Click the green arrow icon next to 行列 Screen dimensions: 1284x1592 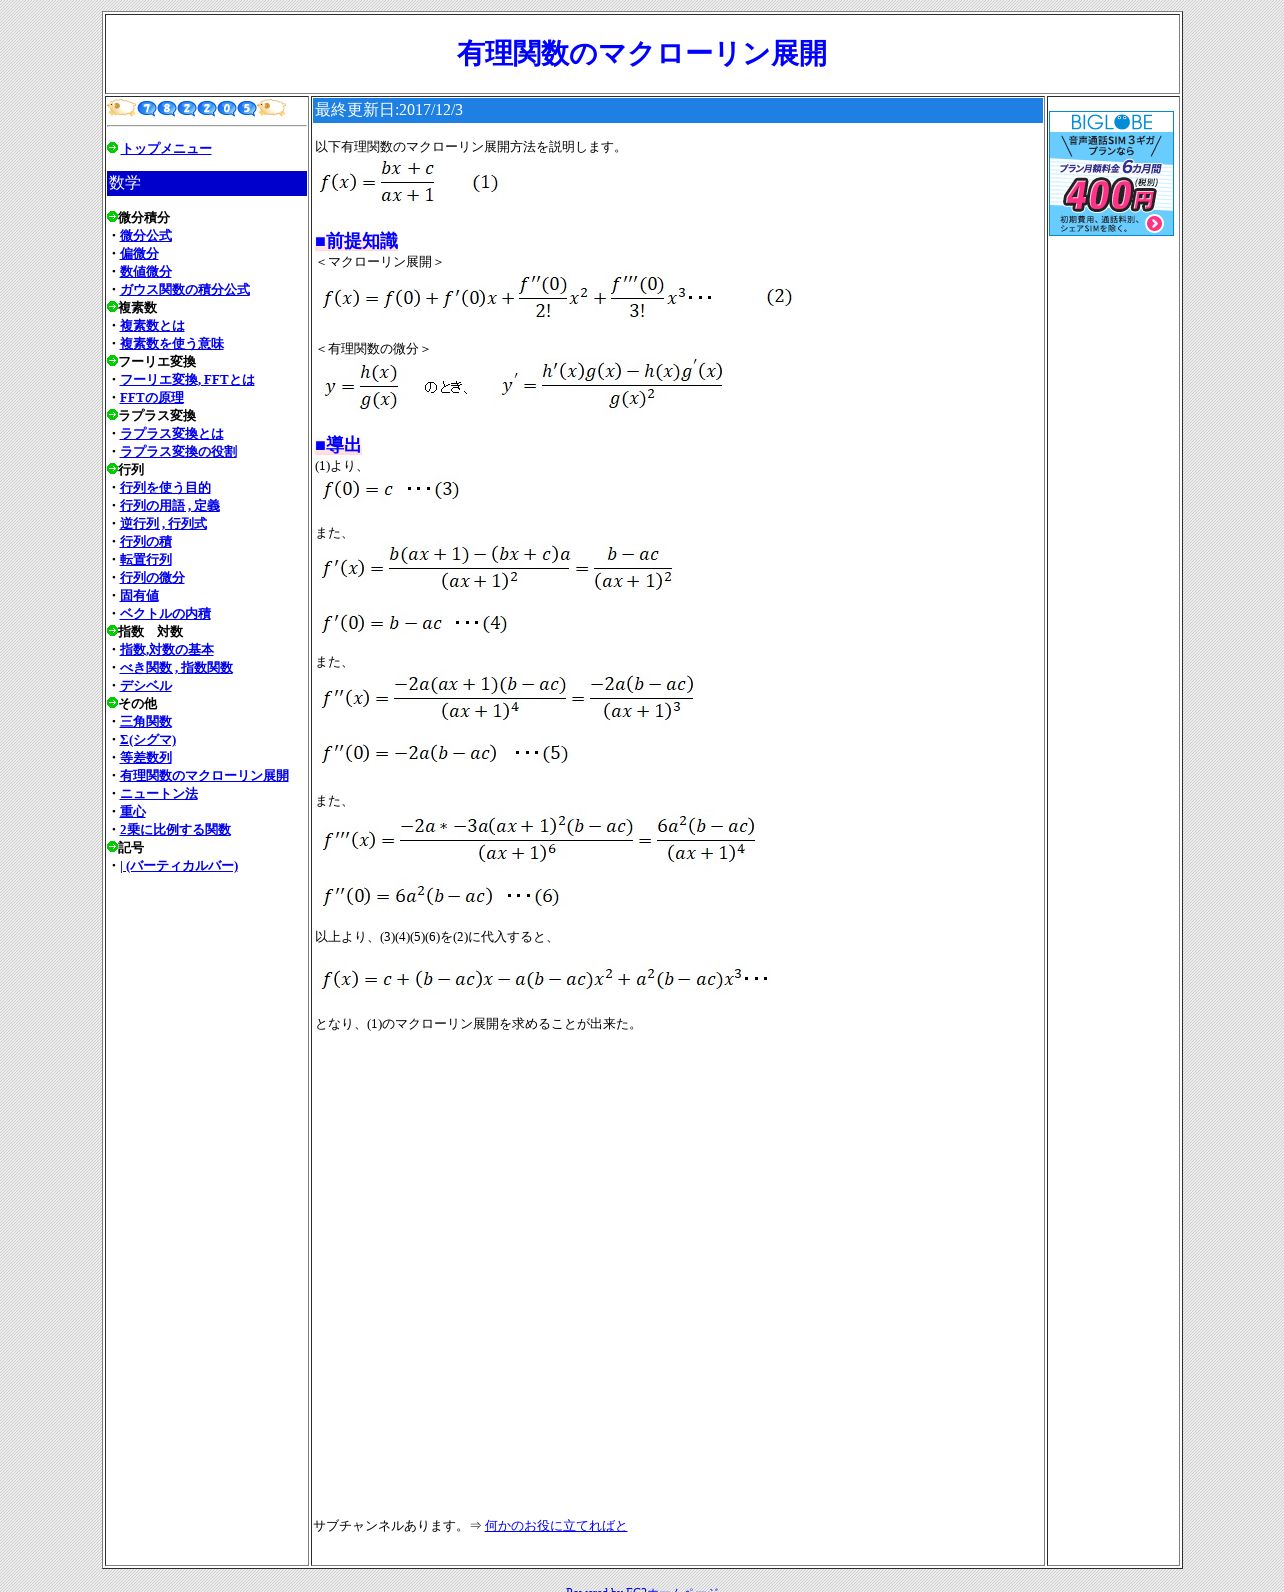tap(112, 469)
